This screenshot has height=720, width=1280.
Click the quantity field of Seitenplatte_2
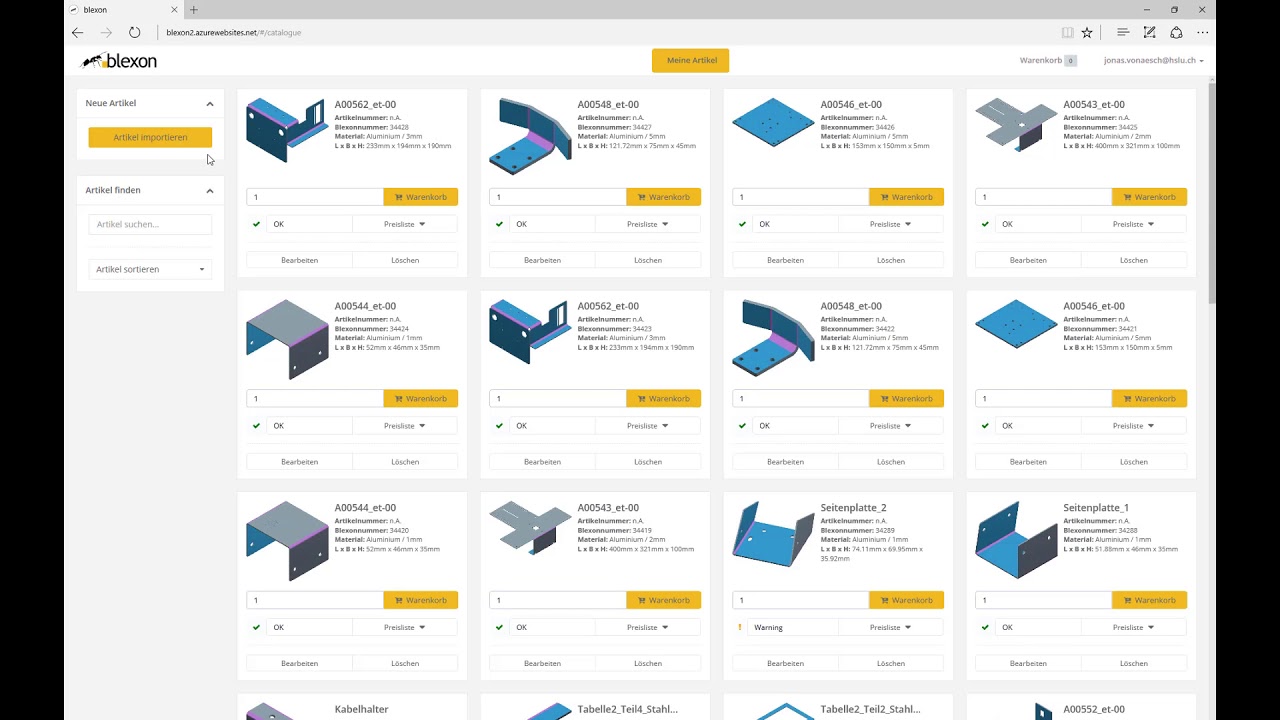pos(801,600)
